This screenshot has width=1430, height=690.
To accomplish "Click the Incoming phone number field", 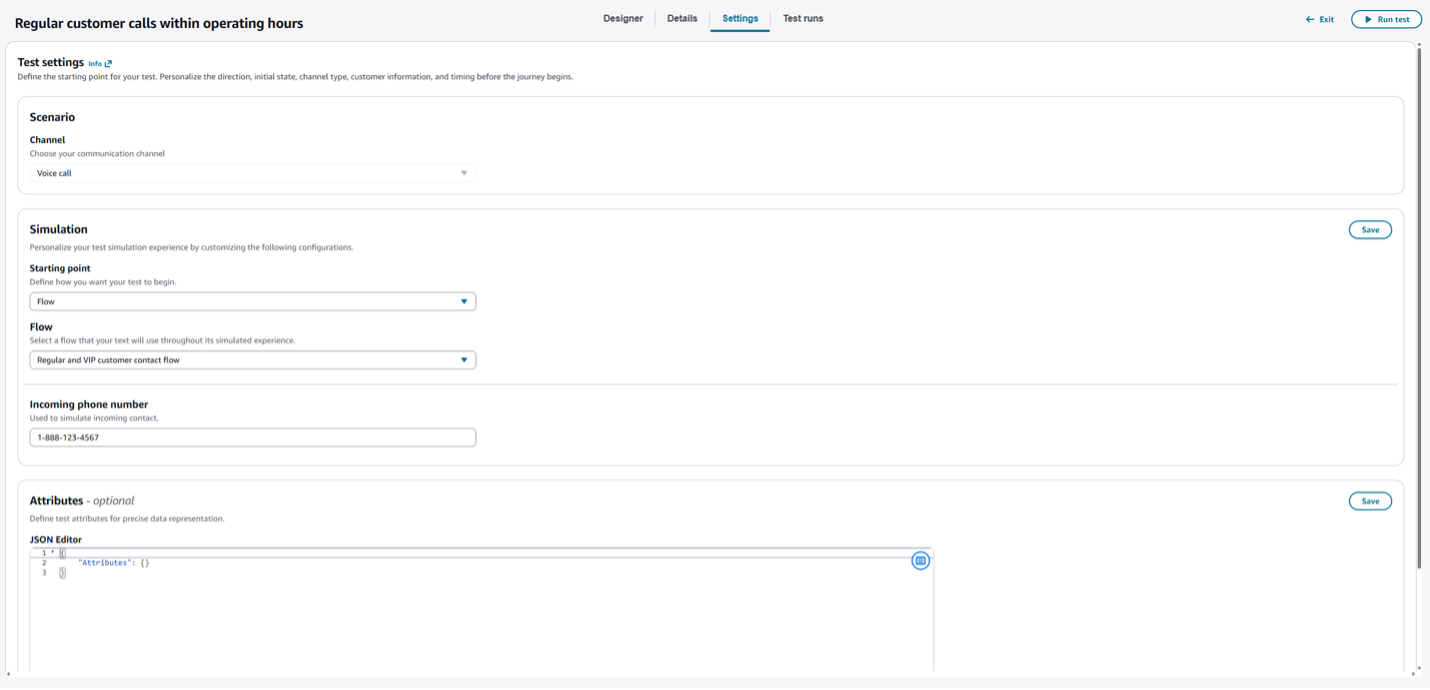I will click(x=252, y=437).
